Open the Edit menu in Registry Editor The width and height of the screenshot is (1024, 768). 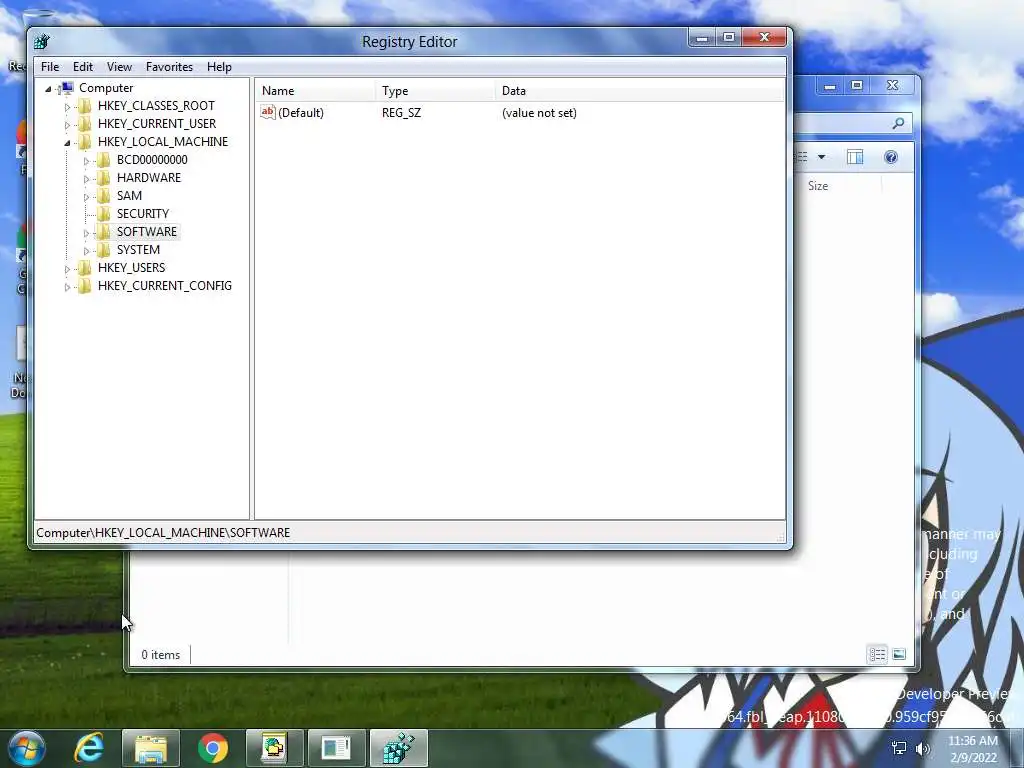[82, 67]
